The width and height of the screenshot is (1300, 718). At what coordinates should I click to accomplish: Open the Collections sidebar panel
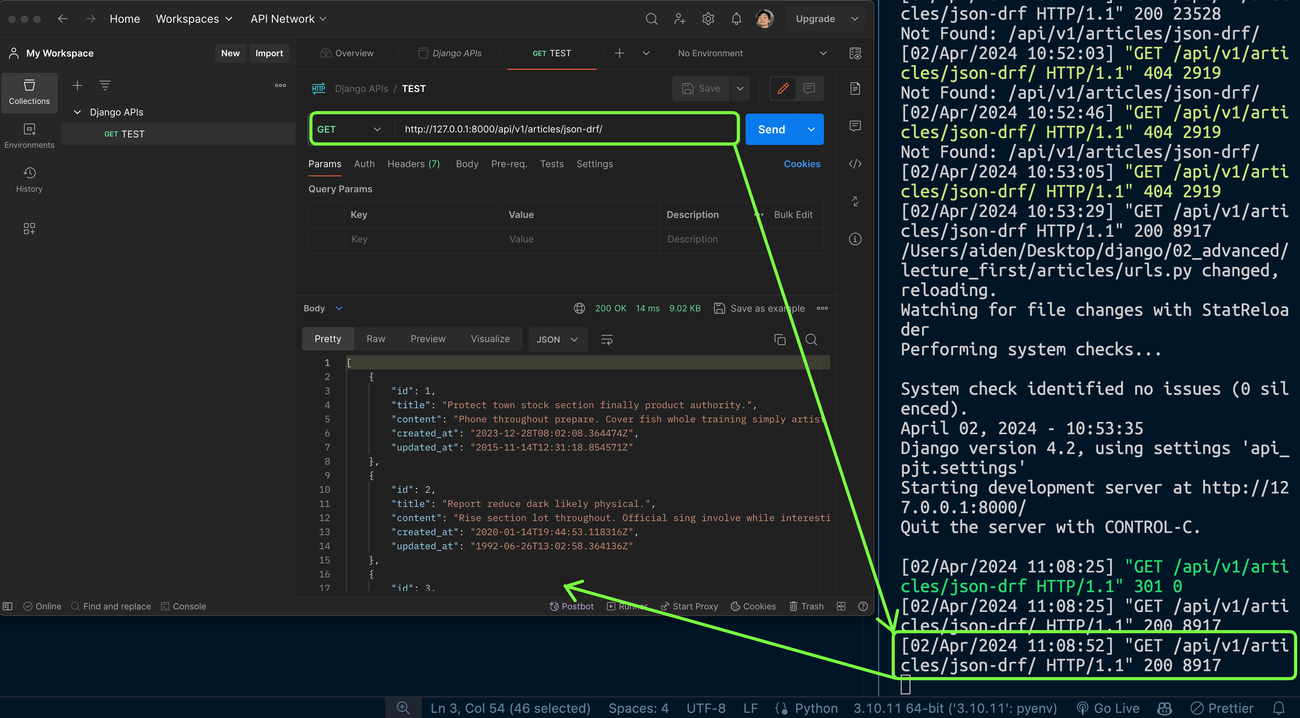click(x=29, y=92)
